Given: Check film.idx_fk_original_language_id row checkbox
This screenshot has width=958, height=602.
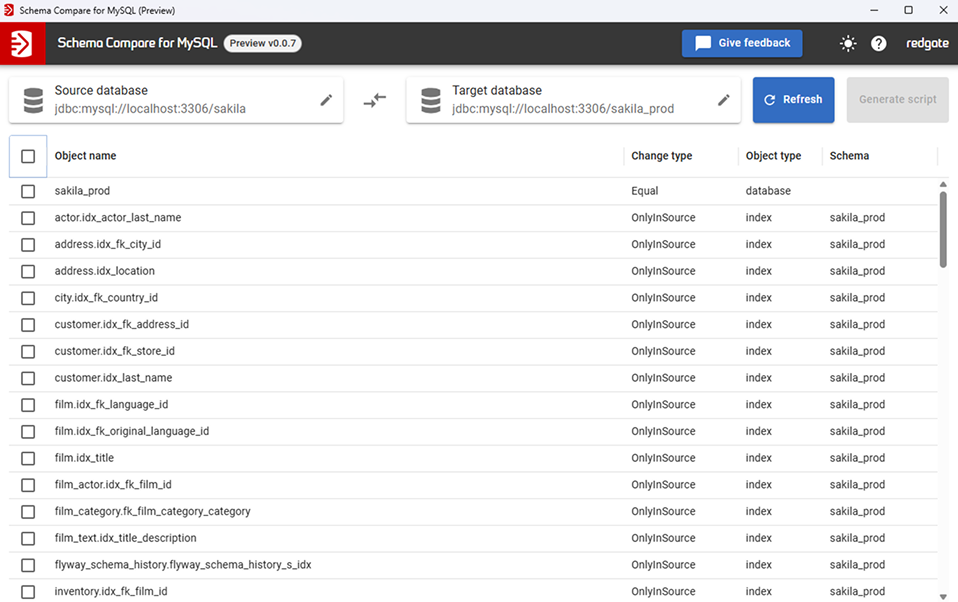Looking at the screenshot, I should coord(28,431).
